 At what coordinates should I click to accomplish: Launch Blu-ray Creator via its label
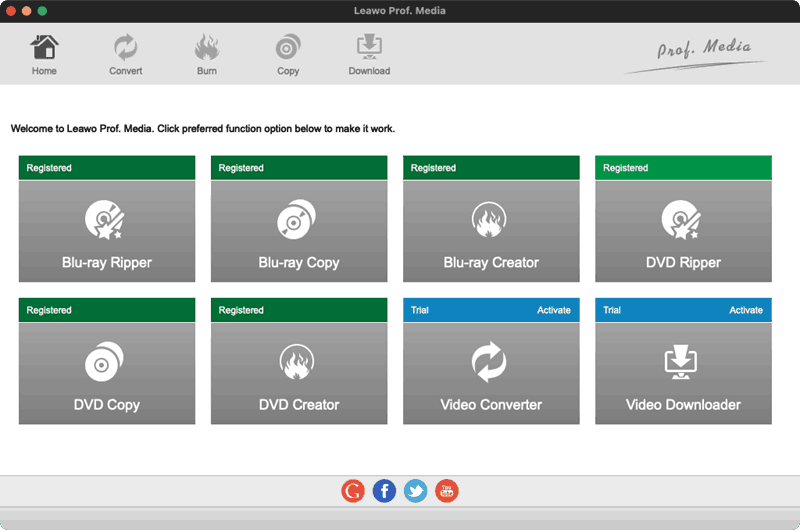coord(491,263)
